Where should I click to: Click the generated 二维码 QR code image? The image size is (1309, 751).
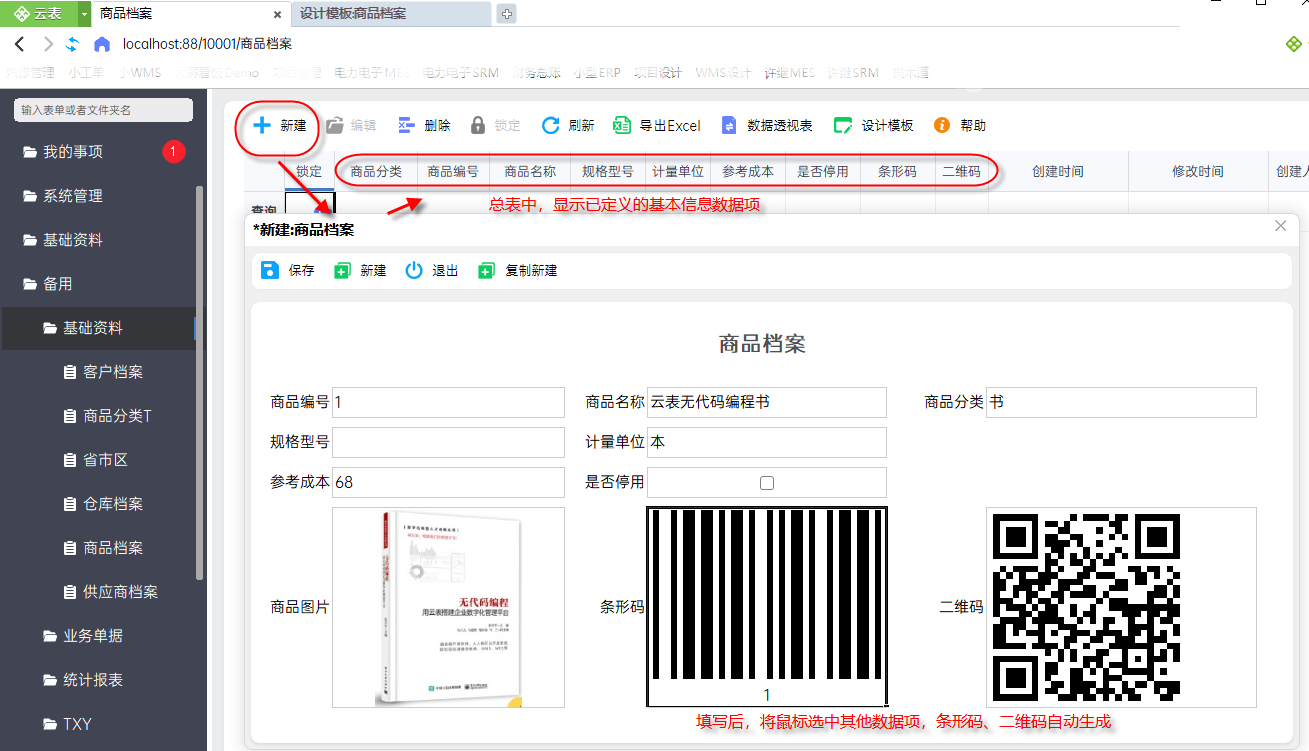click(x=1086, y=608)
